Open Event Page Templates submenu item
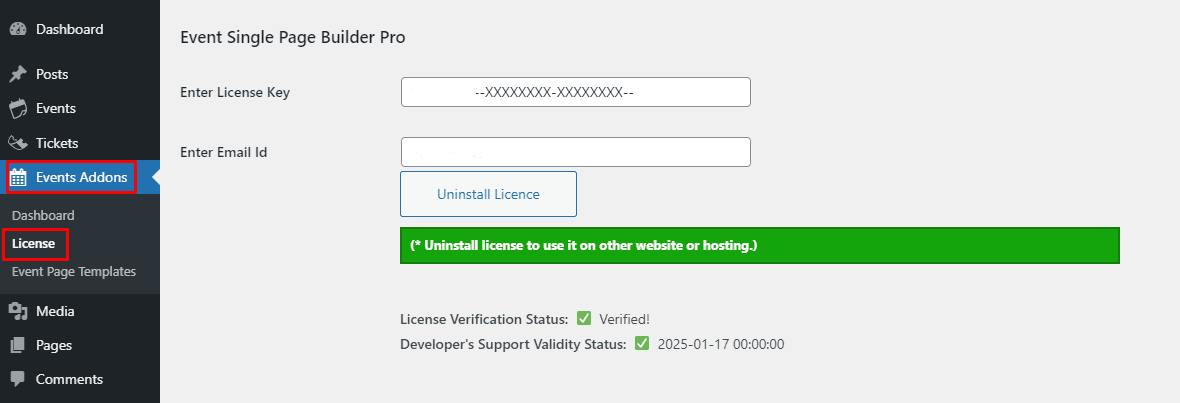This screenshot has width=1180, height=403. (x=74, y=272)
